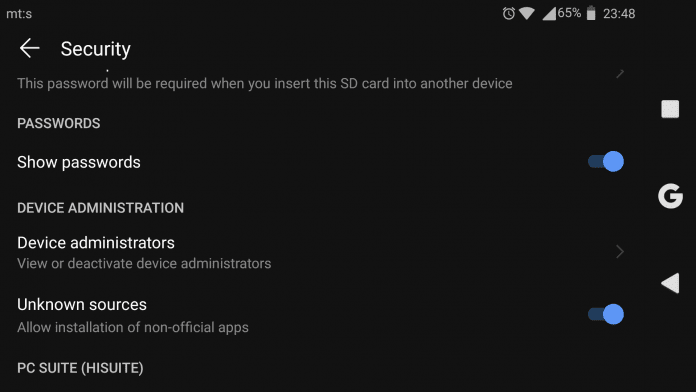
Task: Tap the alarm clock status icon
Action: coord(509,13)
